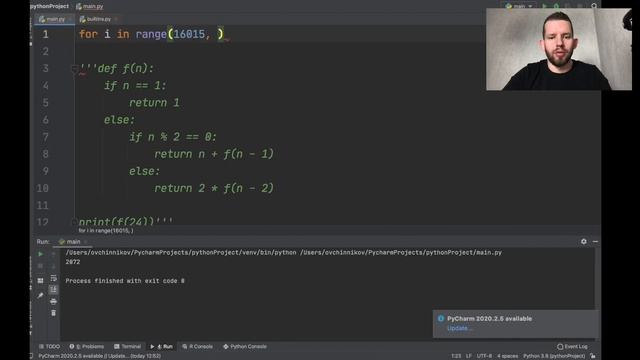Open UTF-8 file encoding selector

point(484,356)
